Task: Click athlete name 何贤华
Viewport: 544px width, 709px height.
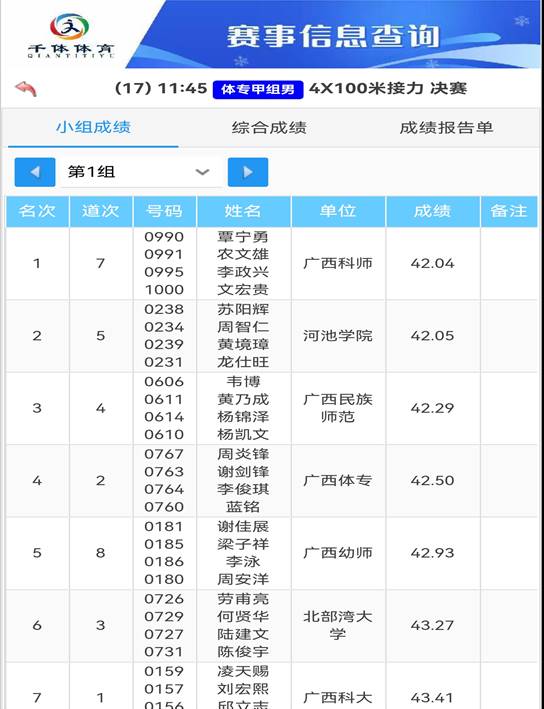Action: [x=243, y=616]
